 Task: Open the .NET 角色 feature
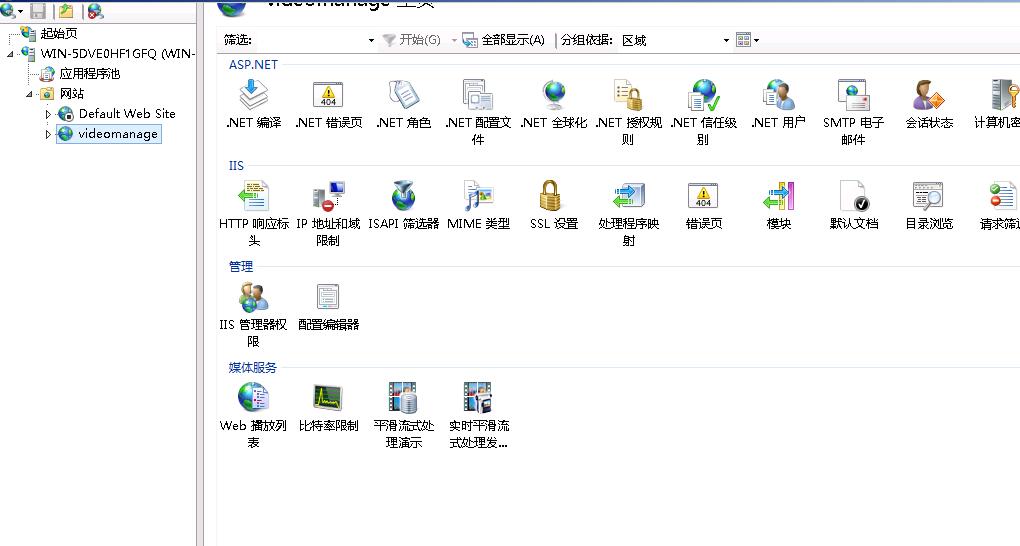point(403,104)
